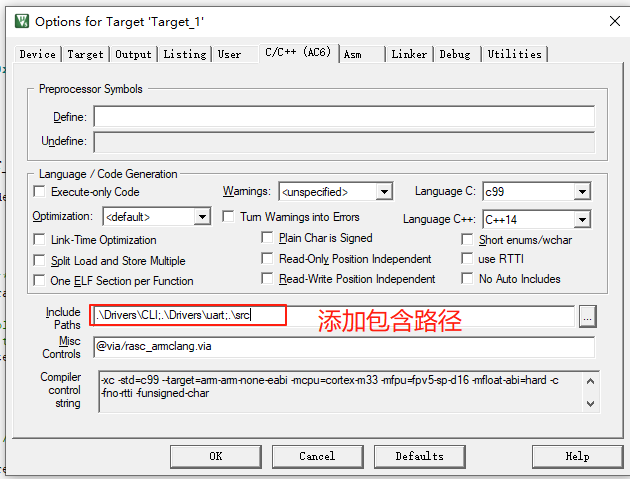The width and height of the screenshot is (630, 479).
Task: Check No Auto Includes
Action: (467, 278)
